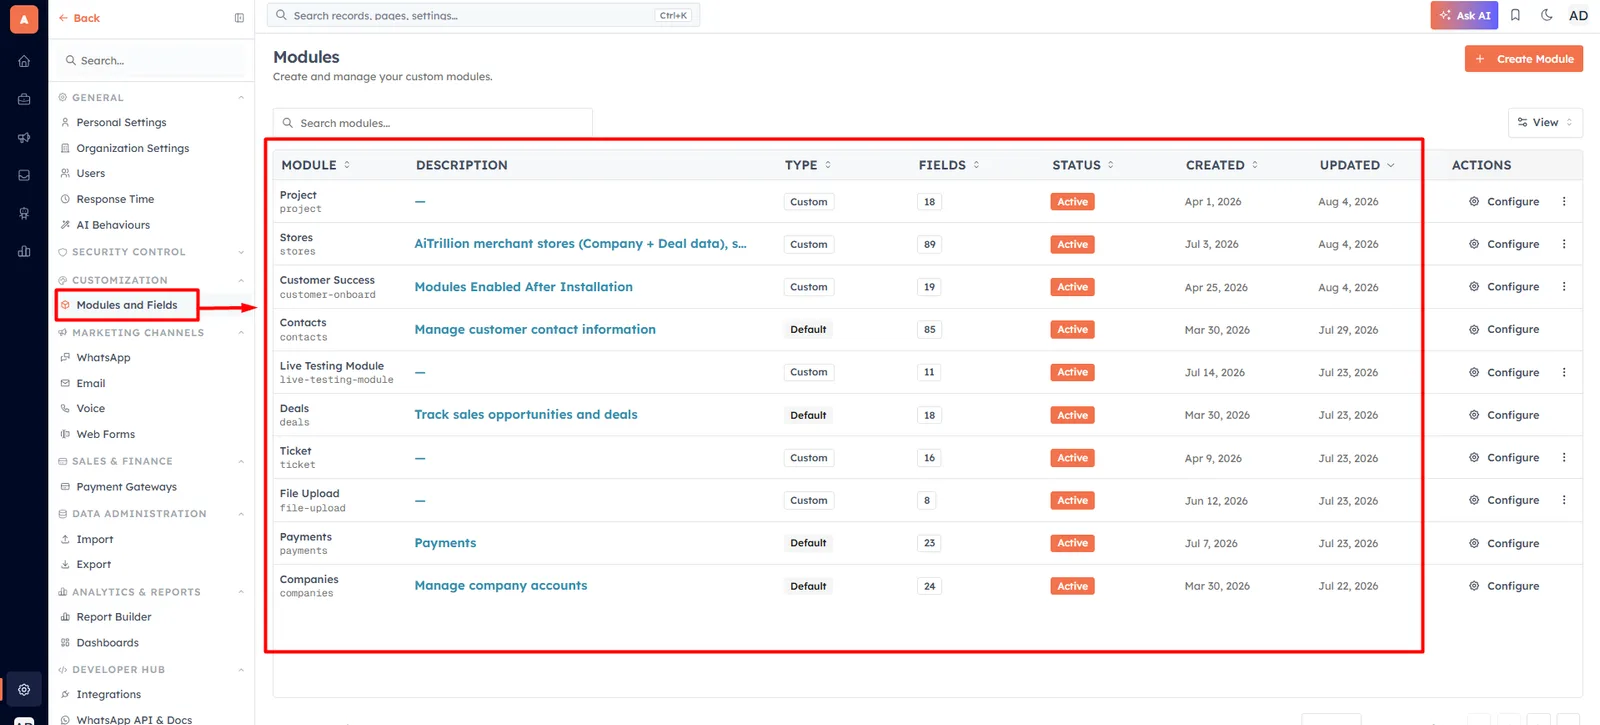Image resolution: width=1600 pixels, height=725 pixels.
Task: Open Personal Settings
Action: (121, 122)
